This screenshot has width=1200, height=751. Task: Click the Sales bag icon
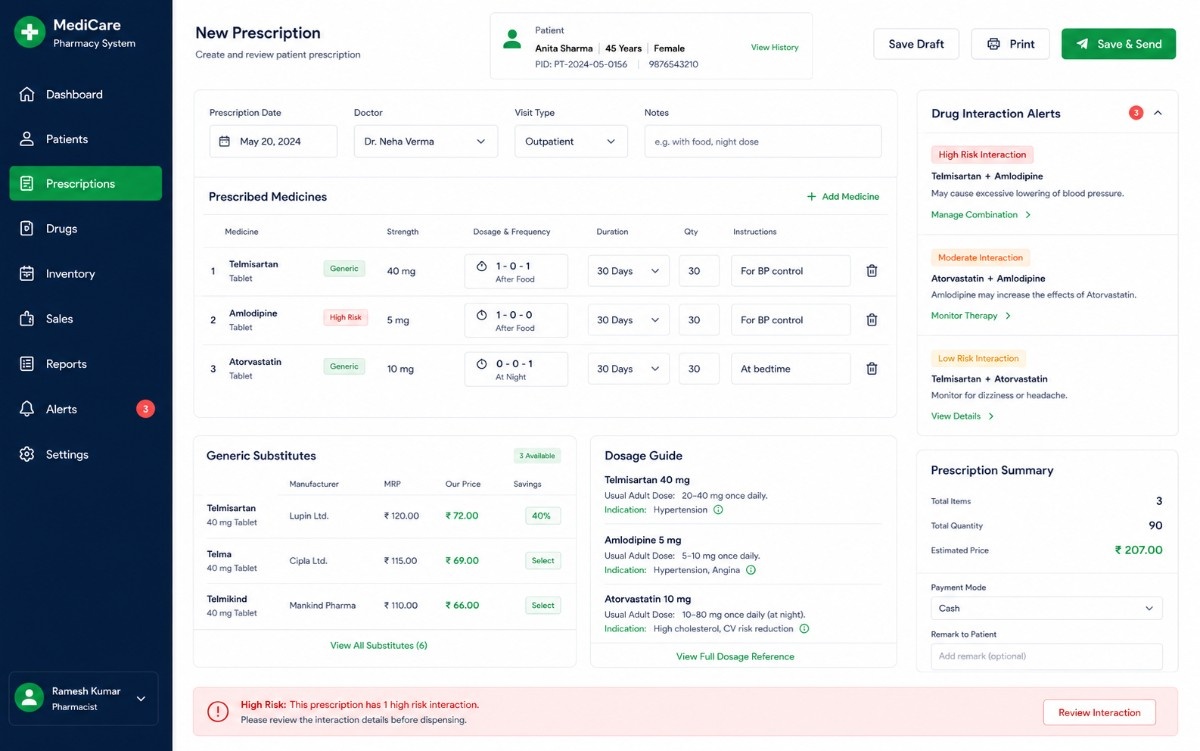[x=27, y=318]
